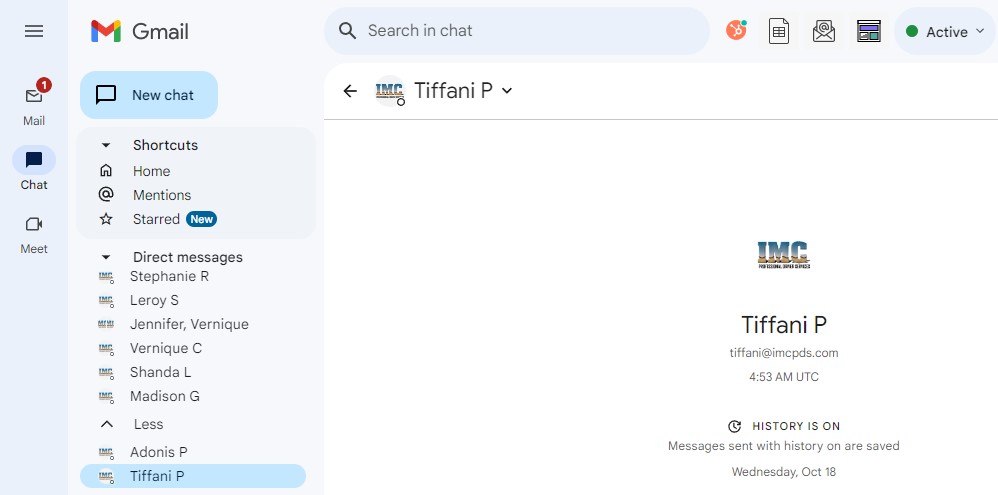Screen dimensions: 998x495
Task: Open the main menu hamburger icon
Action: (34, 31)
